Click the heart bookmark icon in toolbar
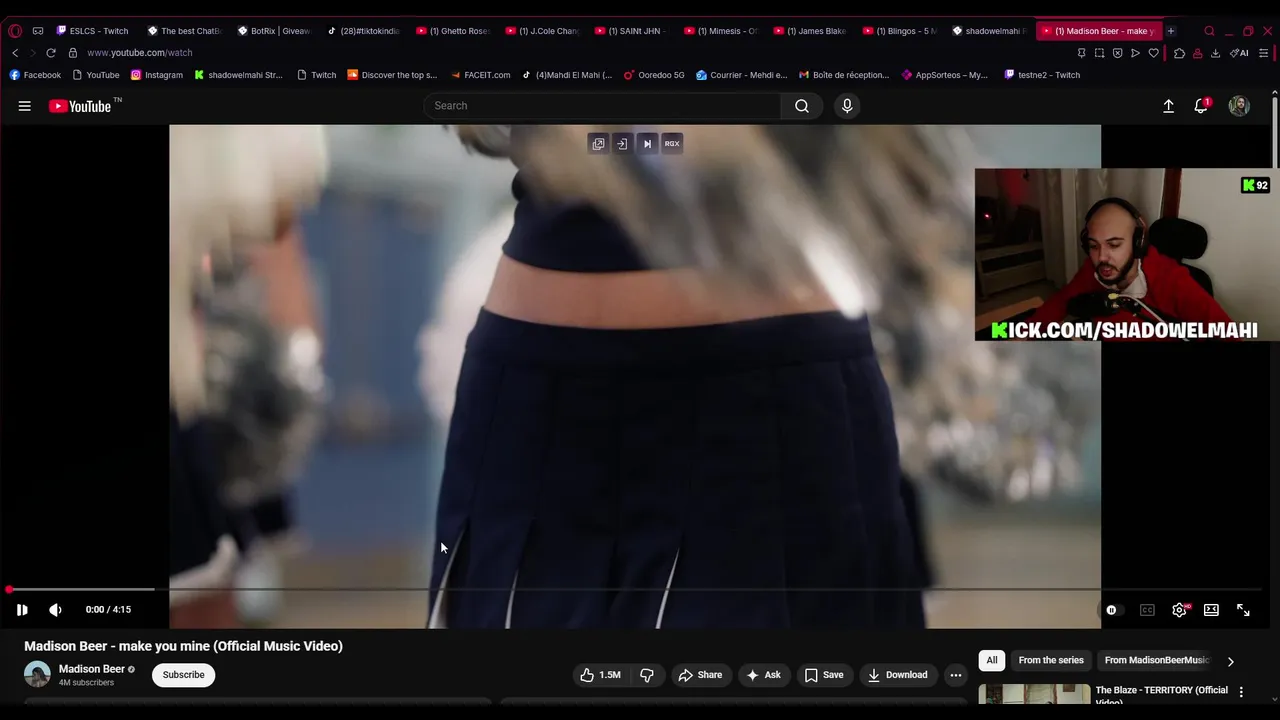The width and height of the screenshot is (1280, 720). coord(1153,53)
